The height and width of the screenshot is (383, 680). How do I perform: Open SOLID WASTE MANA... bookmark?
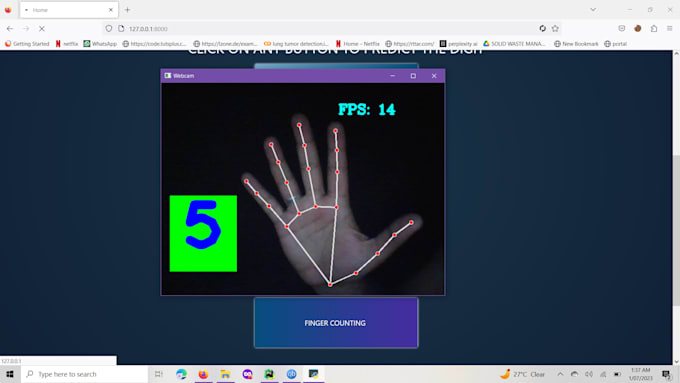514,44
